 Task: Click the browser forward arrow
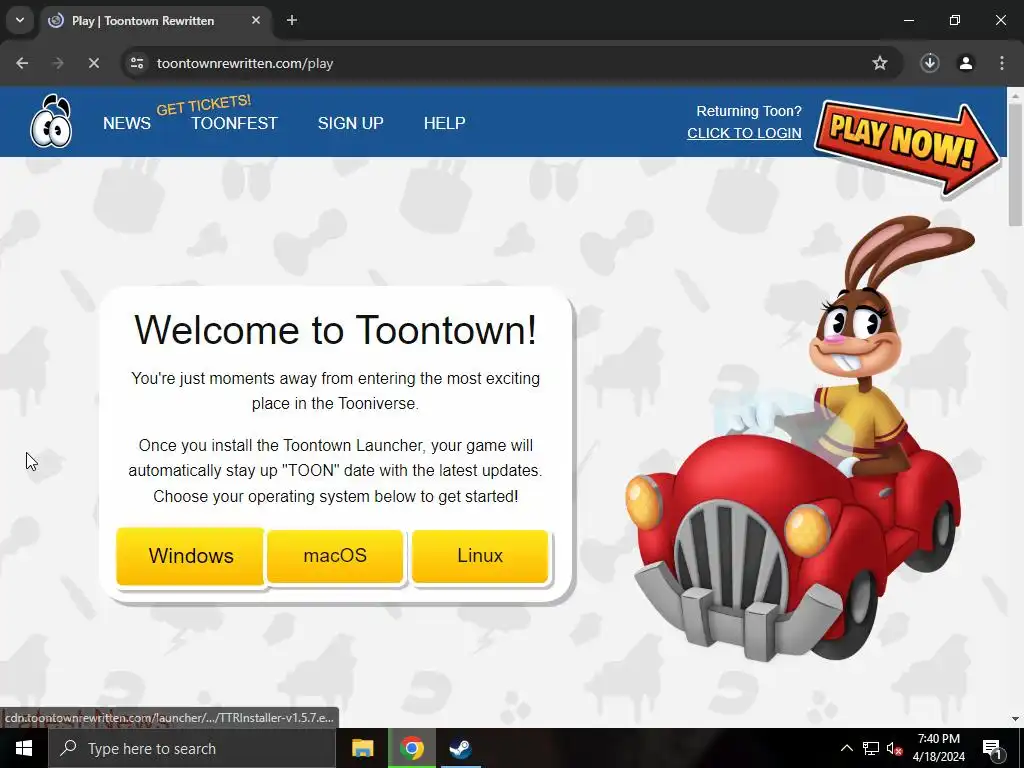tap(58, 63)
